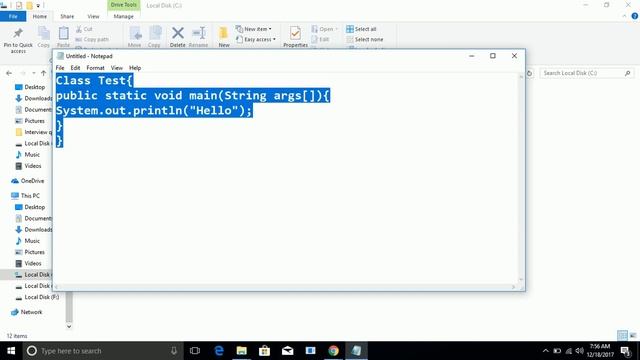
Task: Click the Properties checkmark icon
Action: [x=295, y=33]
